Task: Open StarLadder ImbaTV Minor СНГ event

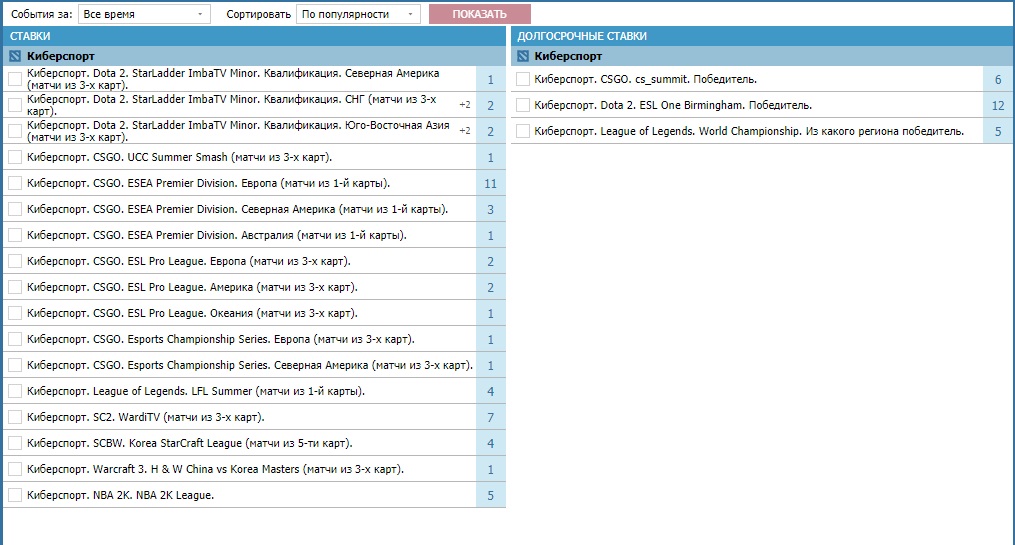Action: [232, 105]
